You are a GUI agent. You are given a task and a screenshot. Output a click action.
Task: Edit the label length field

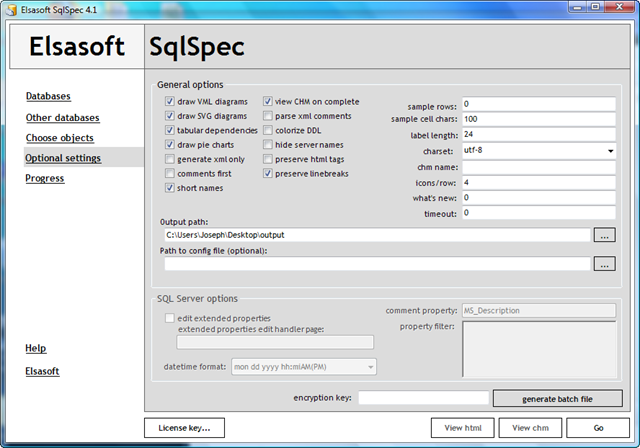[x=539, y=134]
